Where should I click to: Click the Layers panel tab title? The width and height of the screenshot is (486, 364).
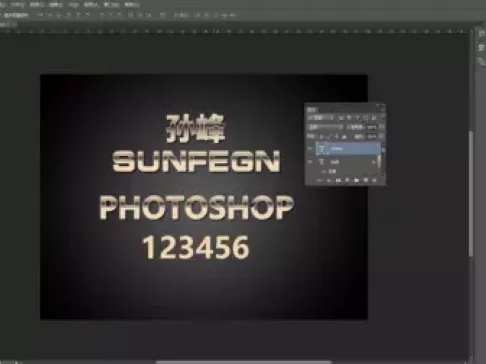pos(312,110)
